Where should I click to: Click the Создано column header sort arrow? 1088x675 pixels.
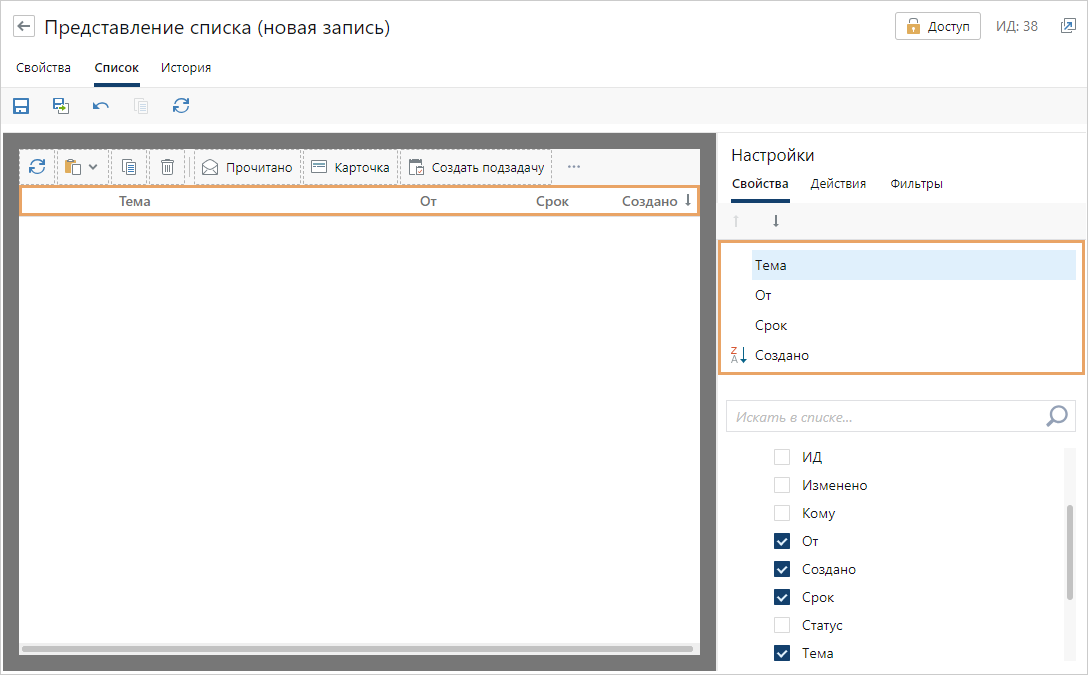click(x=688, y=200)
